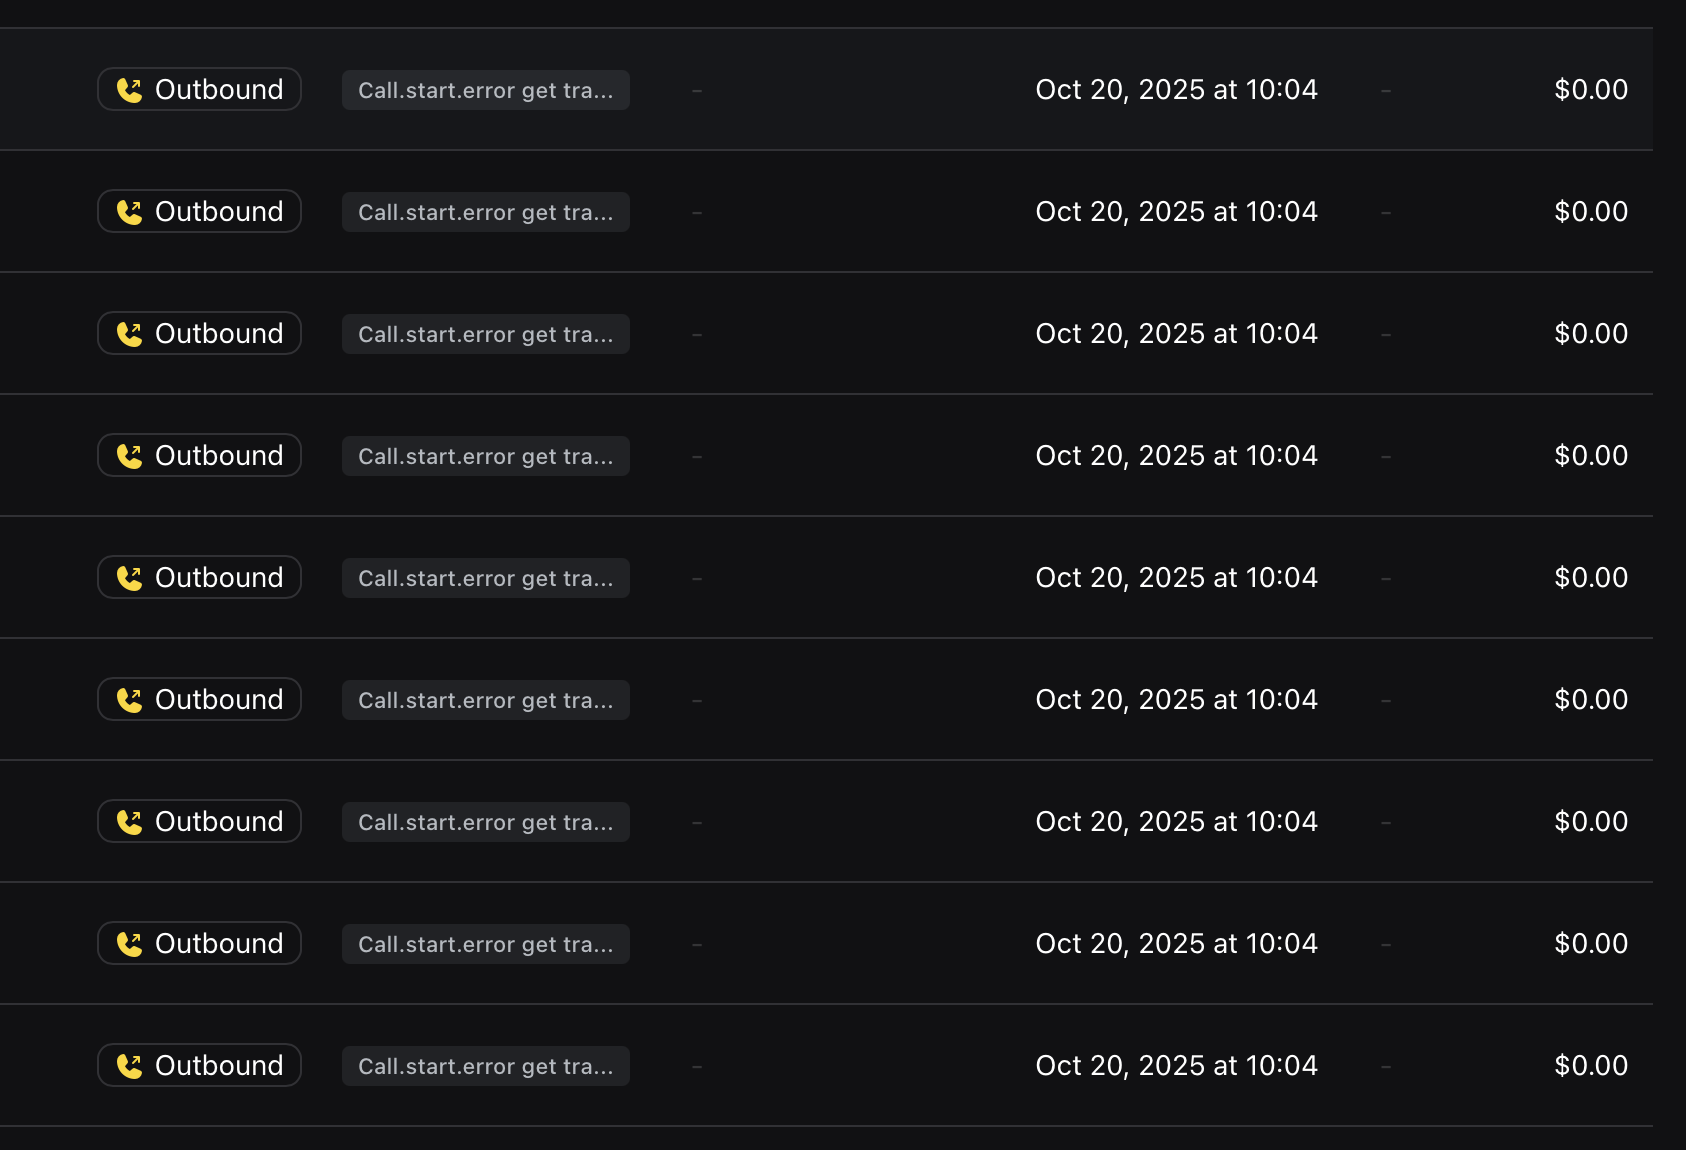Click the phone icon on the fifth row
Image resolution: width=1686 pixels, height=1150 pixels.
(129, 577)
